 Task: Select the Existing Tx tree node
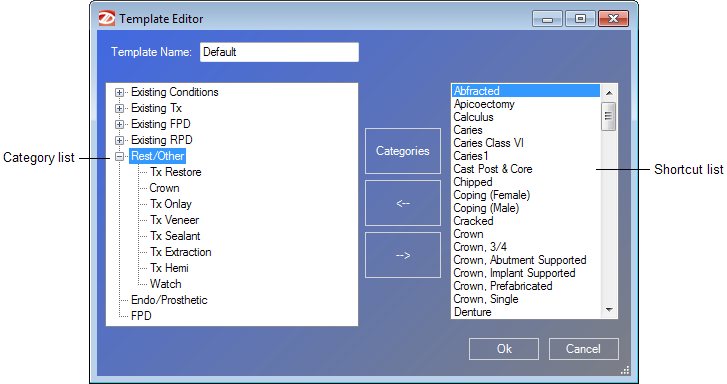click(x=156, y=108)
